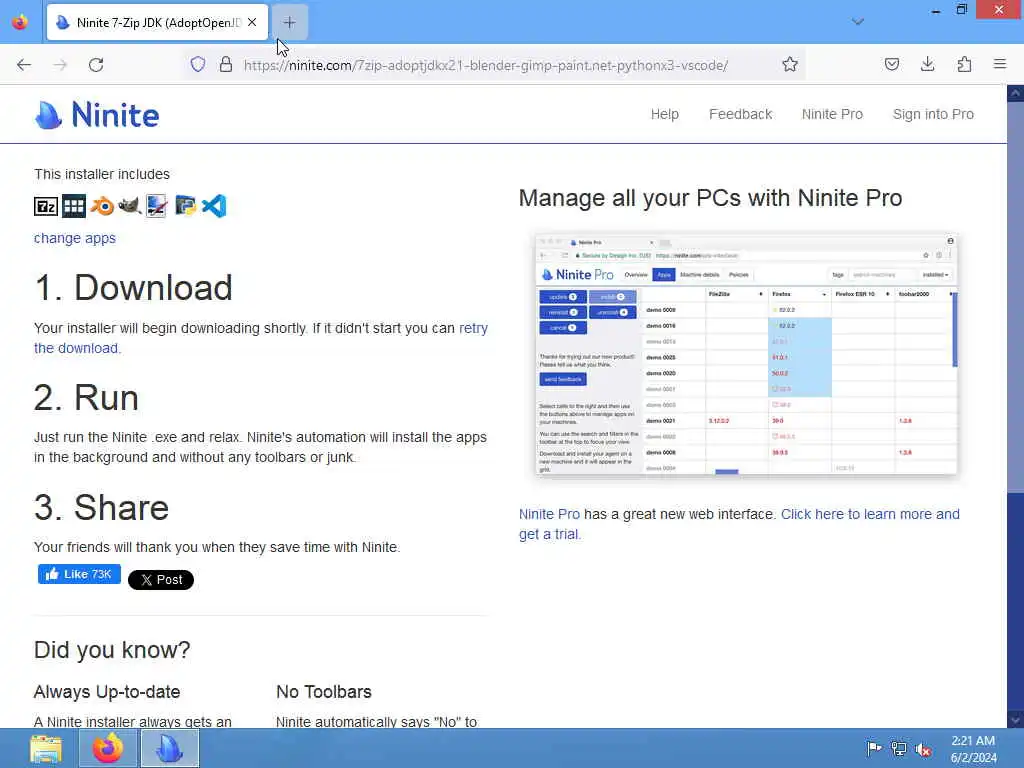This screenshot has height=768, width=1024.
Task: Open Ninite Pro in header
Action: [832, 114]
